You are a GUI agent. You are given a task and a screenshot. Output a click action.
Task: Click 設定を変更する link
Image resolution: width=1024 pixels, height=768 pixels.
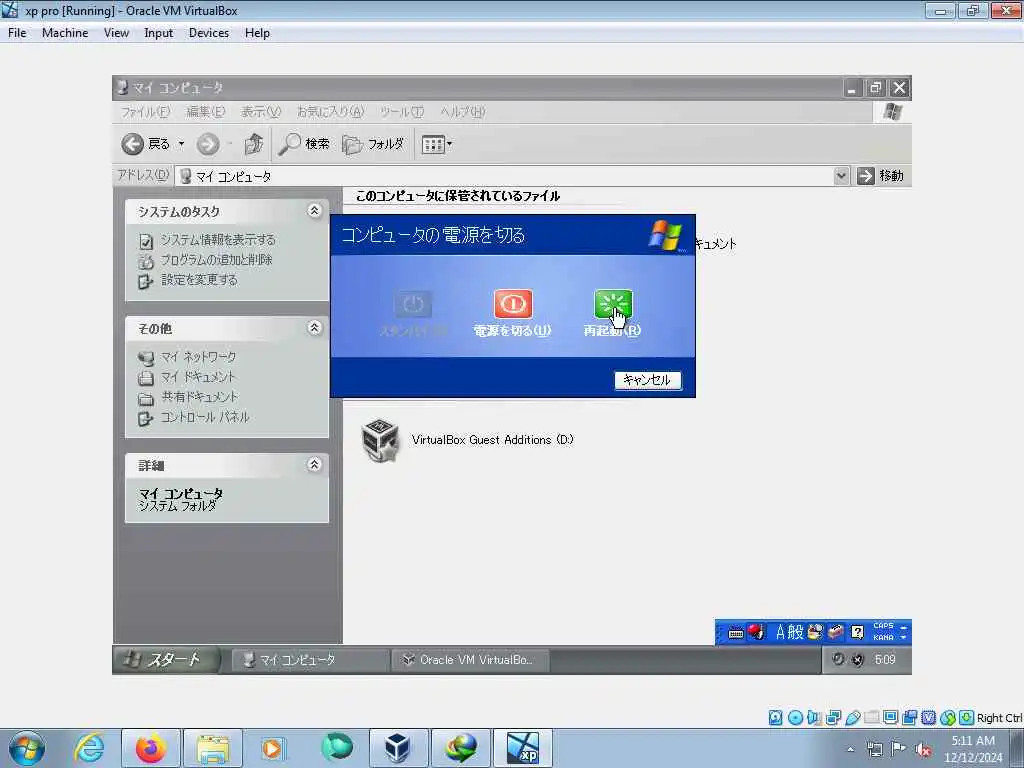coord(199,280)
